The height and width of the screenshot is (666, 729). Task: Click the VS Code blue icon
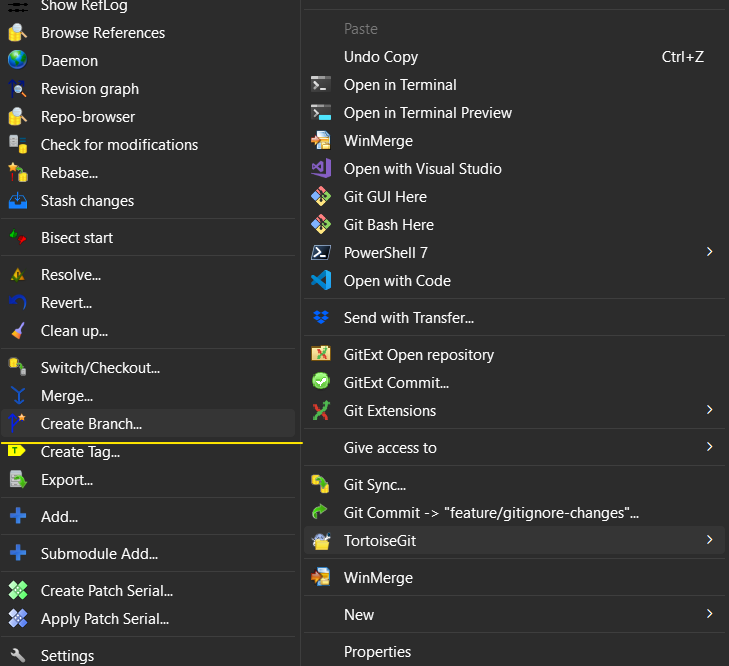[321, 280]
